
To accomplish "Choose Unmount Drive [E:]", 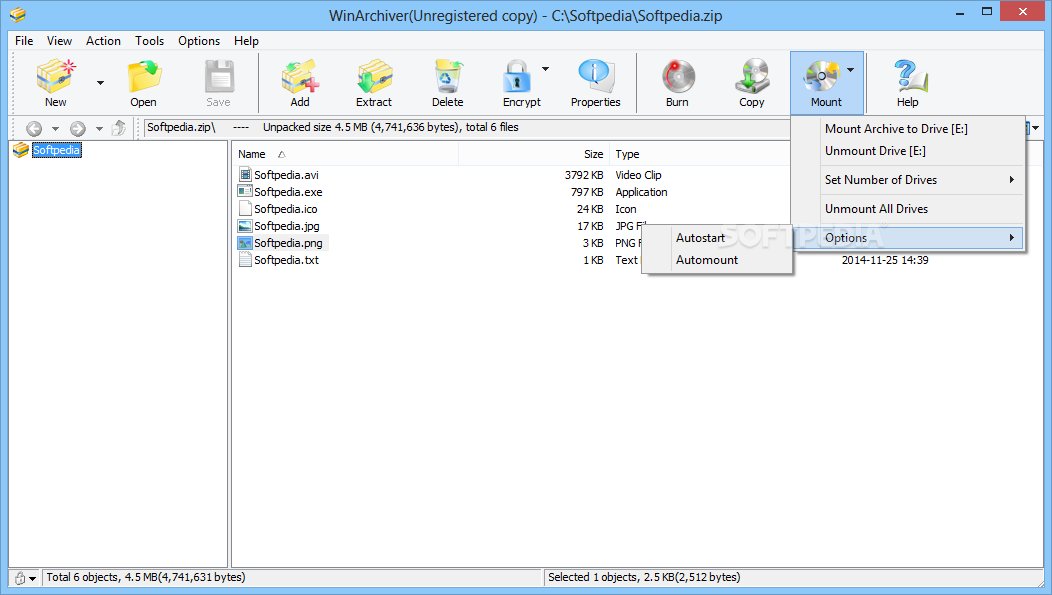I will pos(908,151).
